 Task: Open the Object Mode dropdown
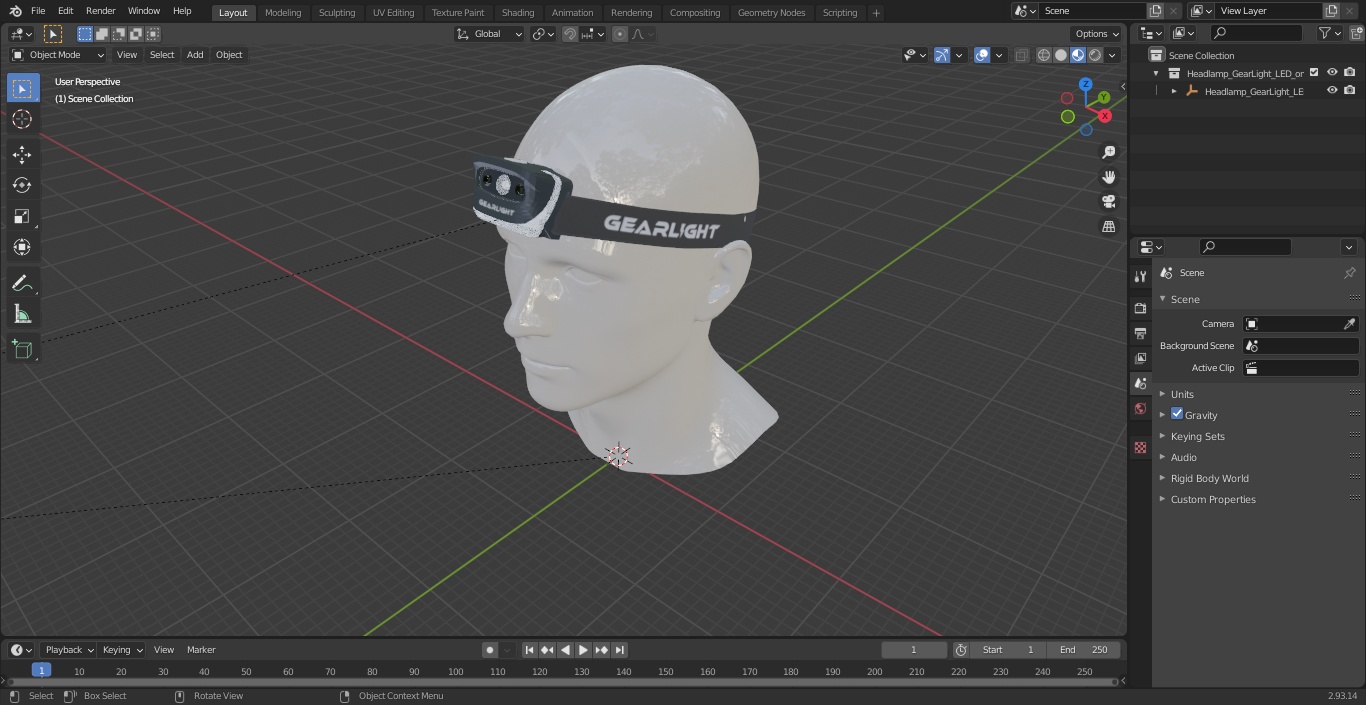point(58,55)
